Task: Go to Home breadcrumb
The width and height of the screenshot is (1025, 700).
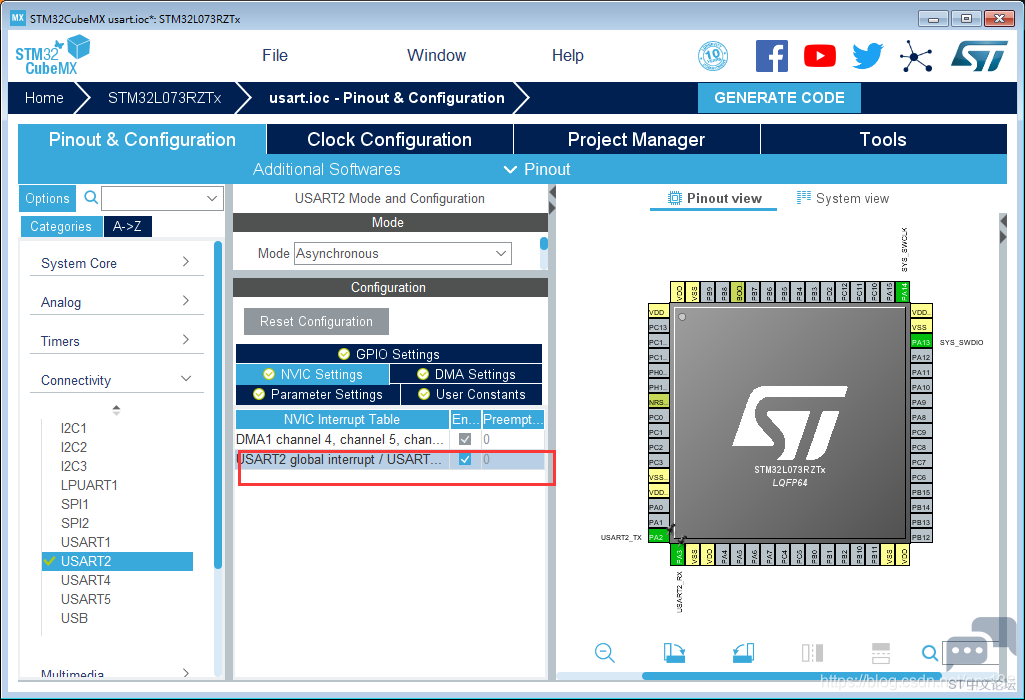Action: (x=44, y=98)
